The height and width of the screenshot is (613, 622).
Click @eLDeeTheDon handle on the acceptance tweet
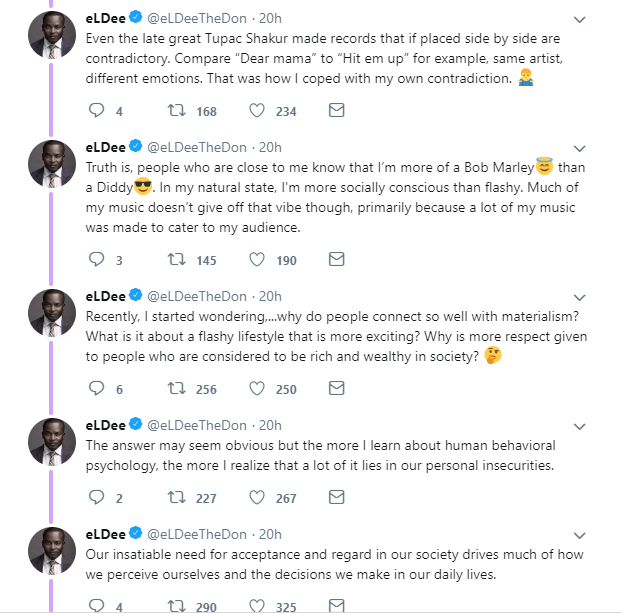click(197, 533)
